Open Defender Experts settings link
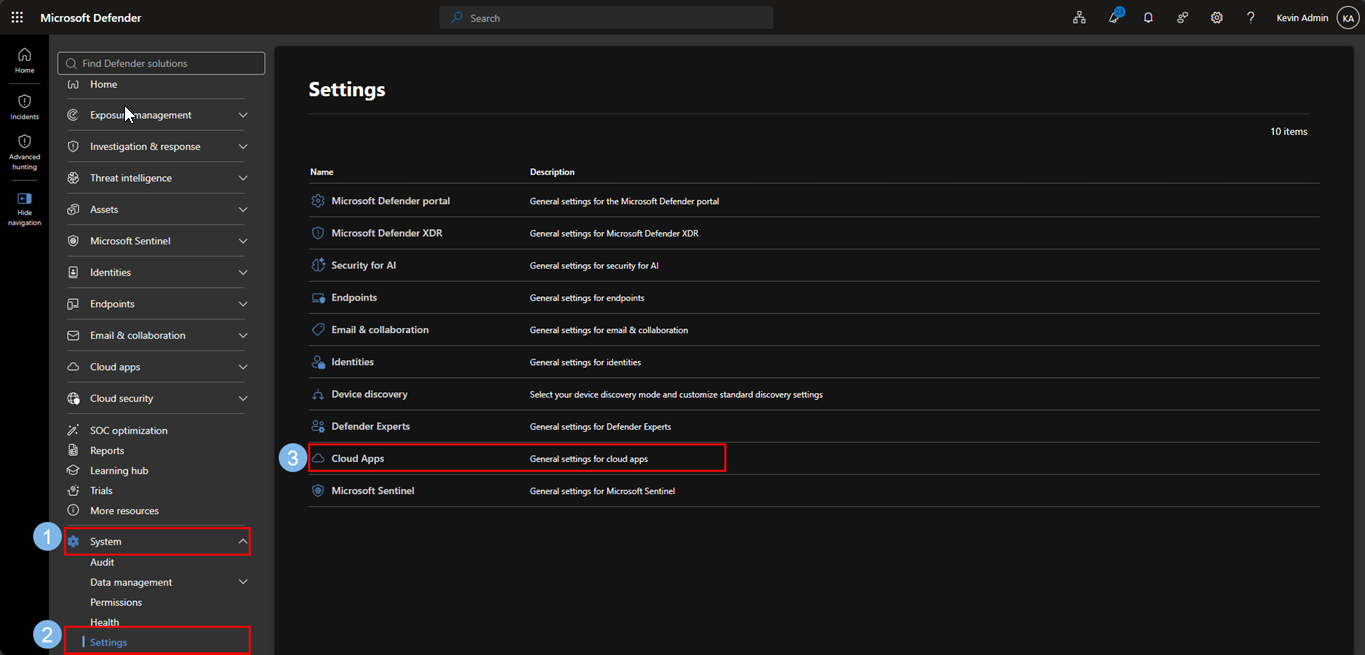1365x655 pixels. tap(371, 426)
